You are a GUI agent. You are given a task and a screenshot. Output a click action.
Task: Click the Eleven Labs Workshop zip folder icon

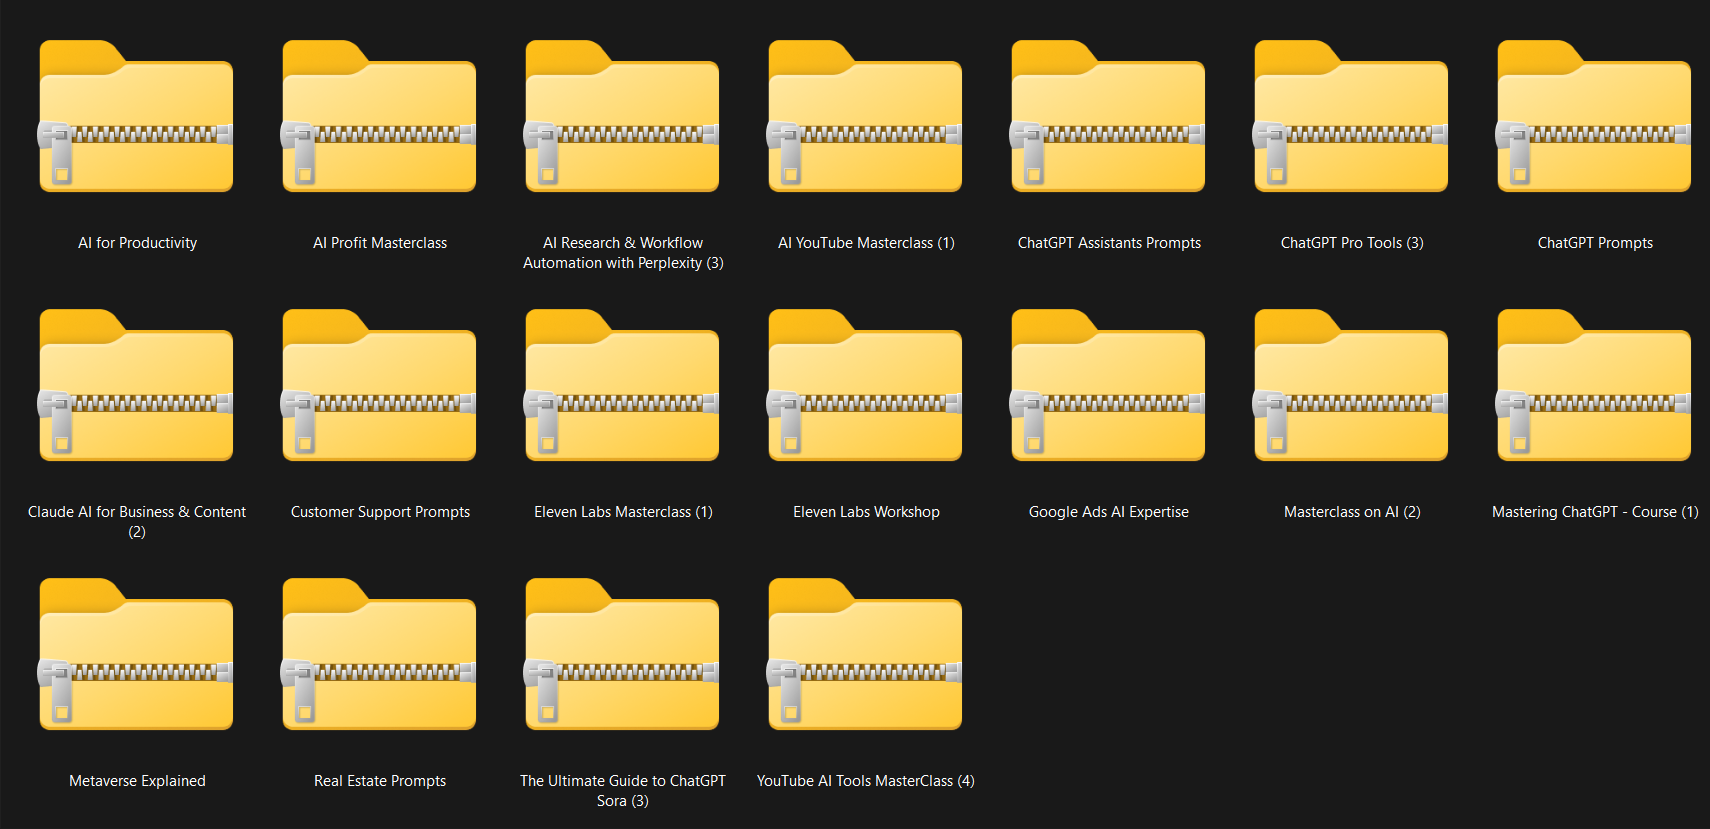click(x=865, y=385)
